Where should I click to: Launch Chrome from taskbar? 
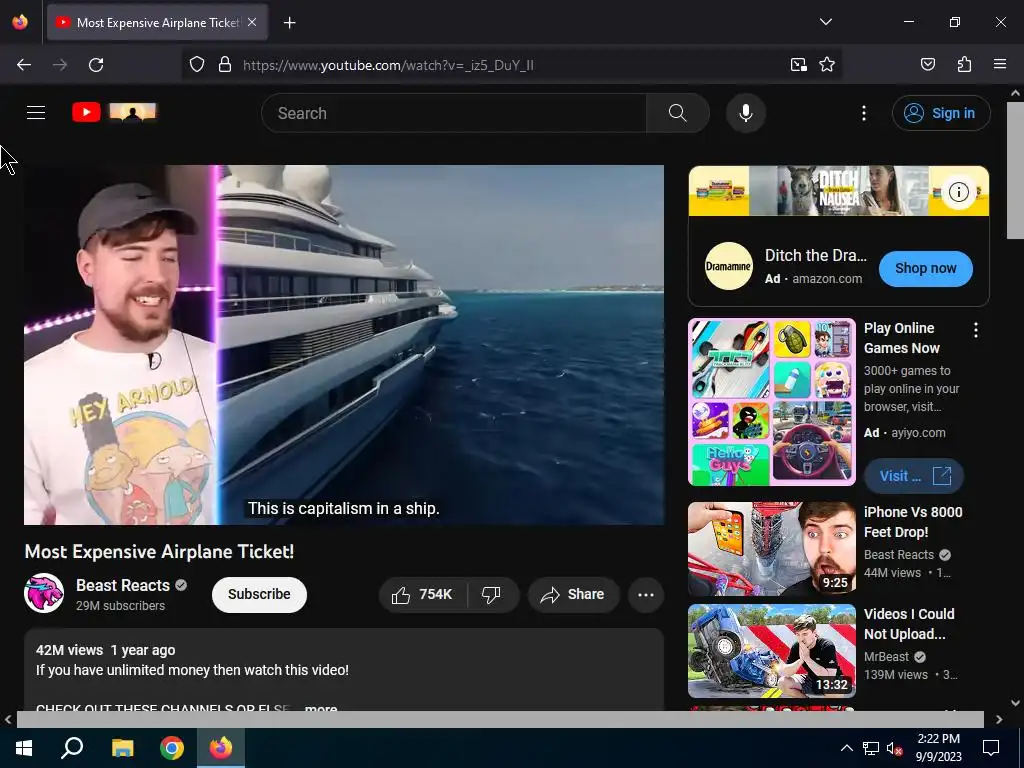(x=172, y=748)
